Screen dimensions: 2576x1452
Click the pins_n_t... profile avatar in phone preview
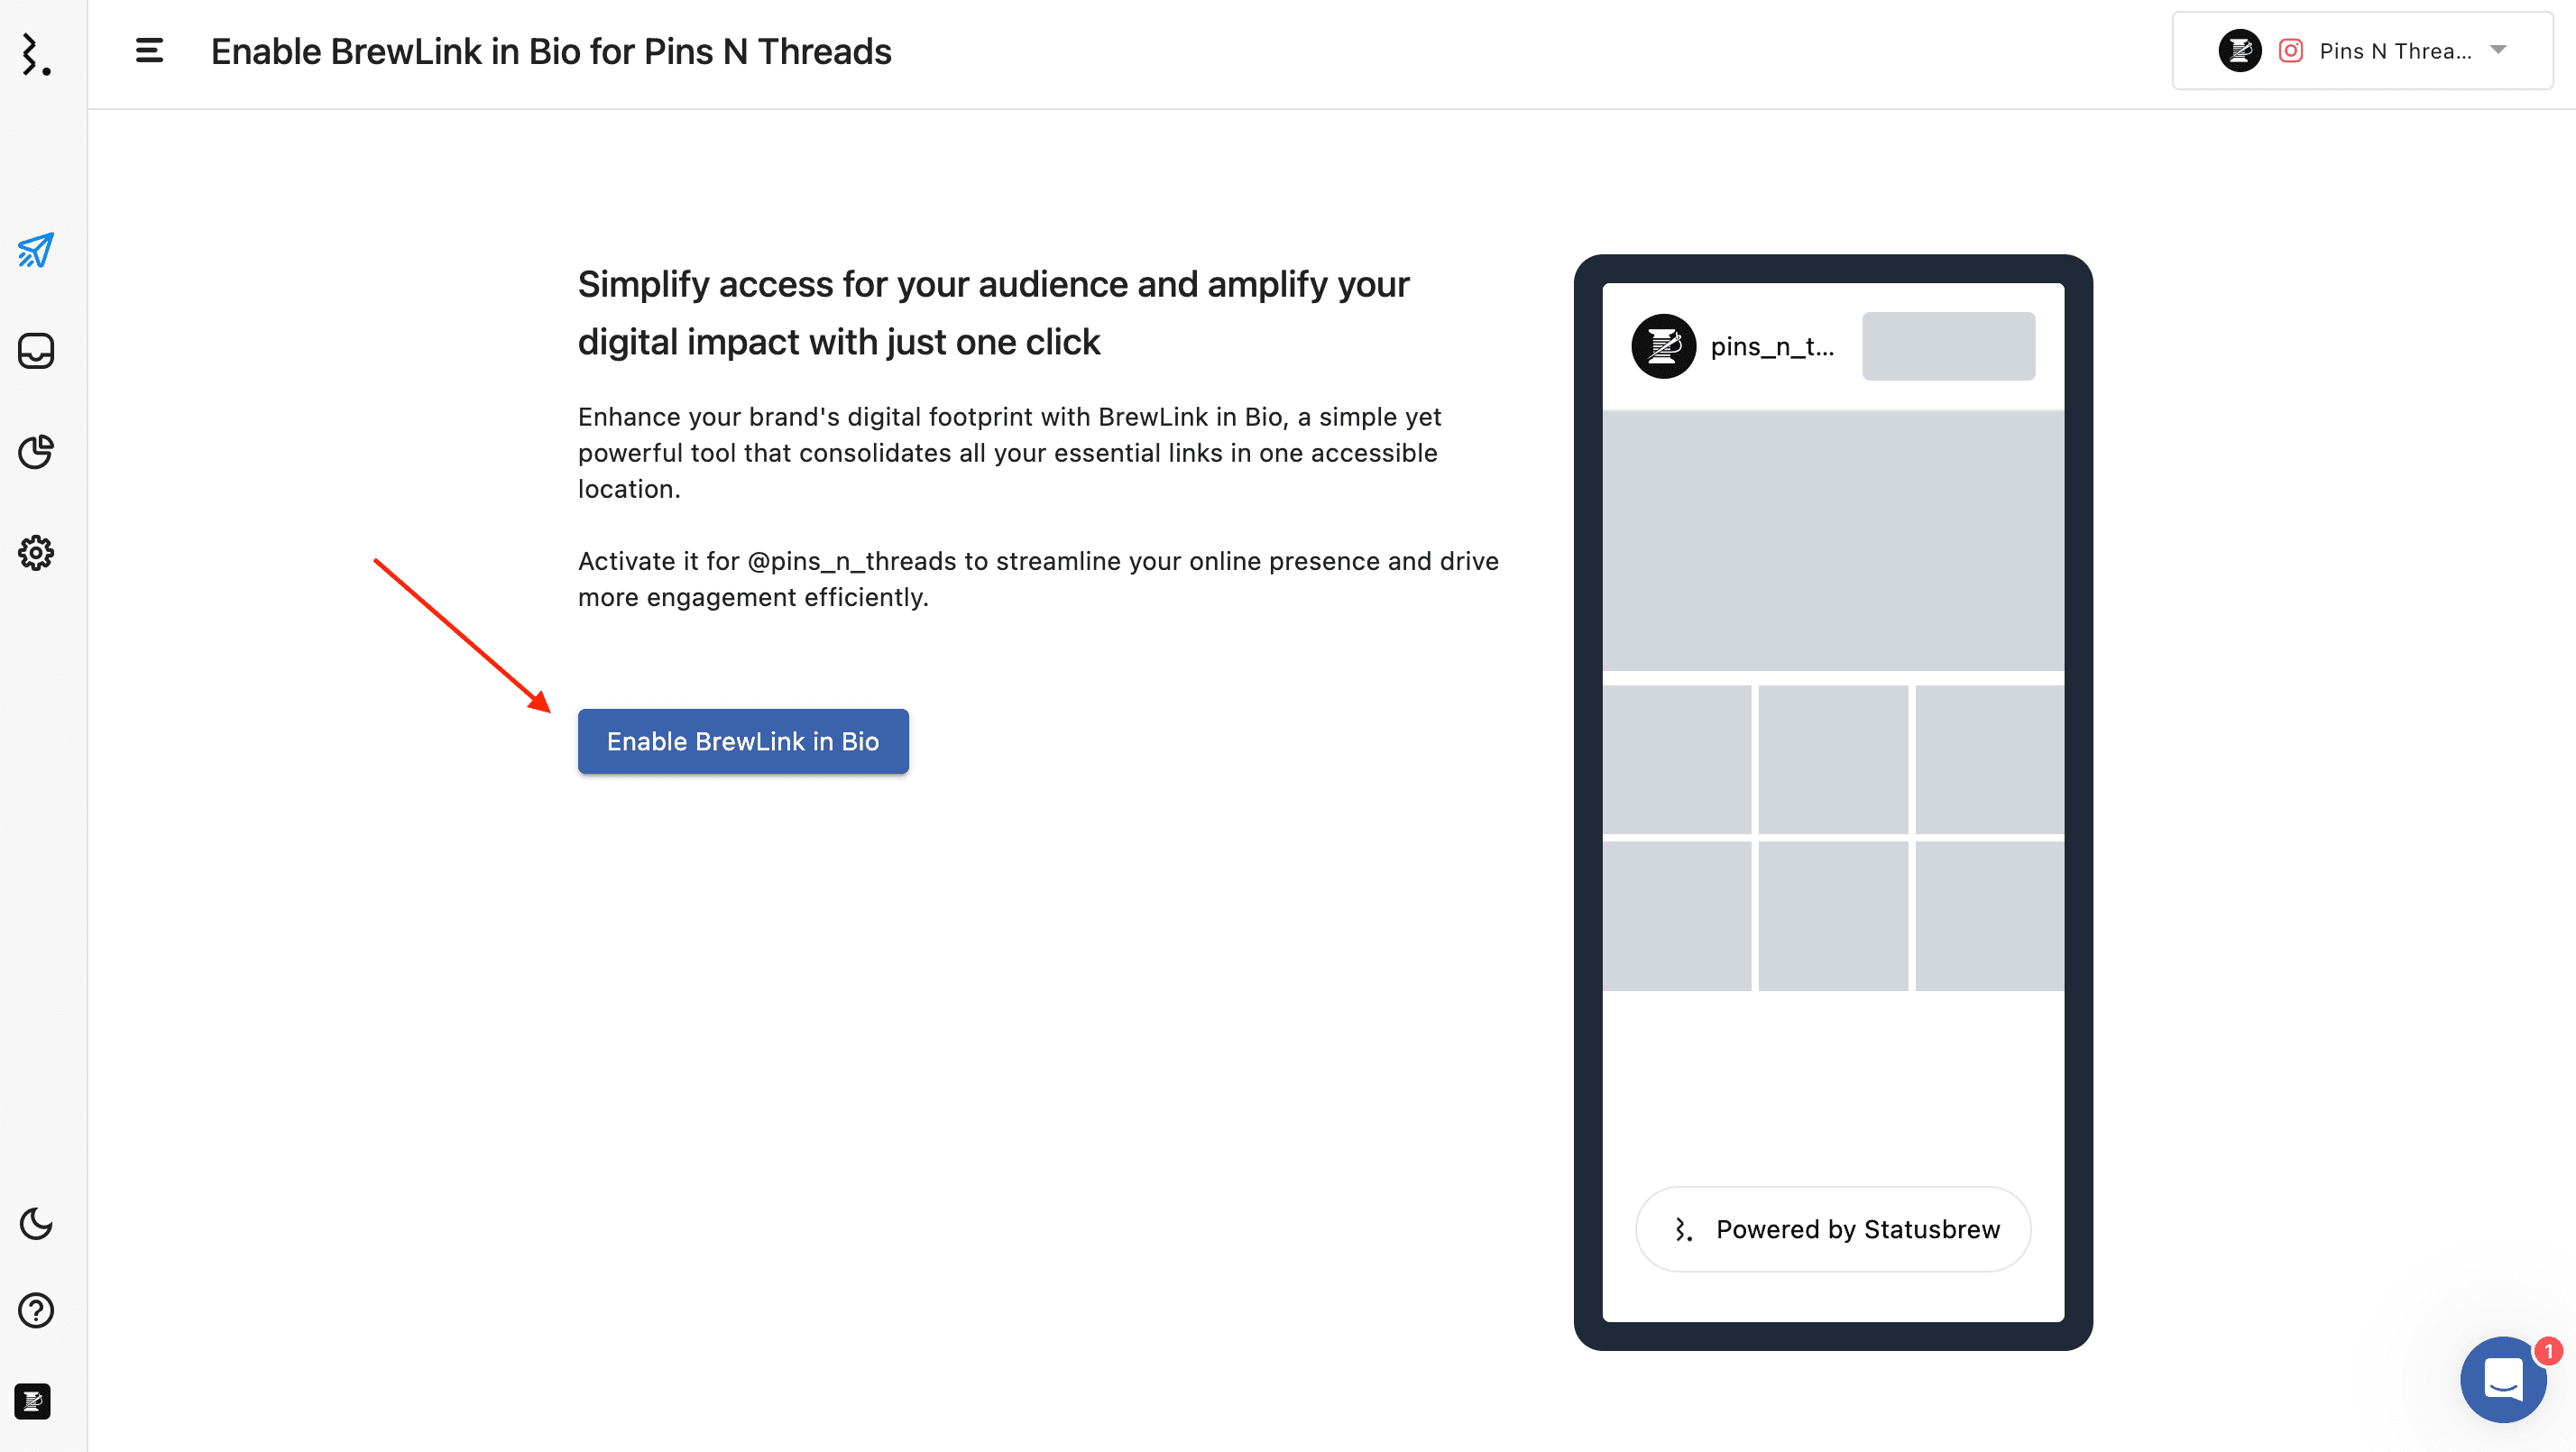[x=1664, y=346]
